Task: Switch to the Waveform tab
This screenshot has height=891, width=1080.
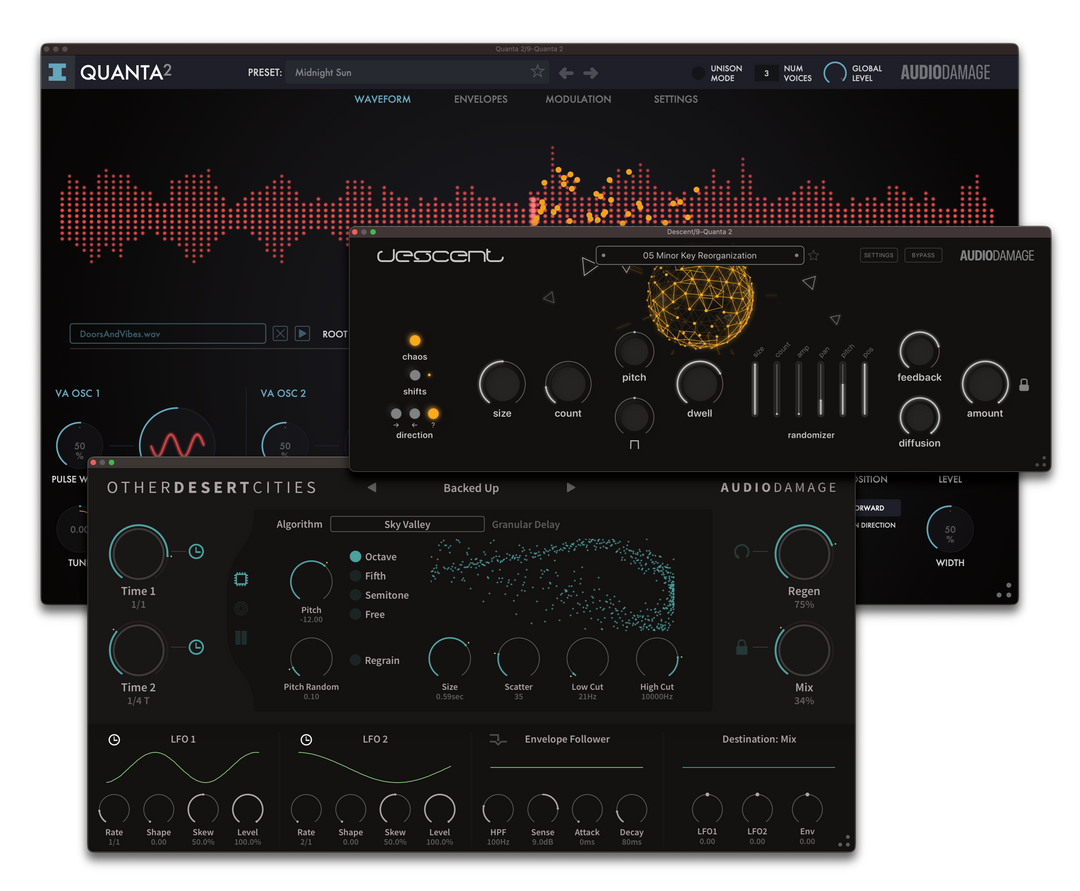Action: (382, 99)
